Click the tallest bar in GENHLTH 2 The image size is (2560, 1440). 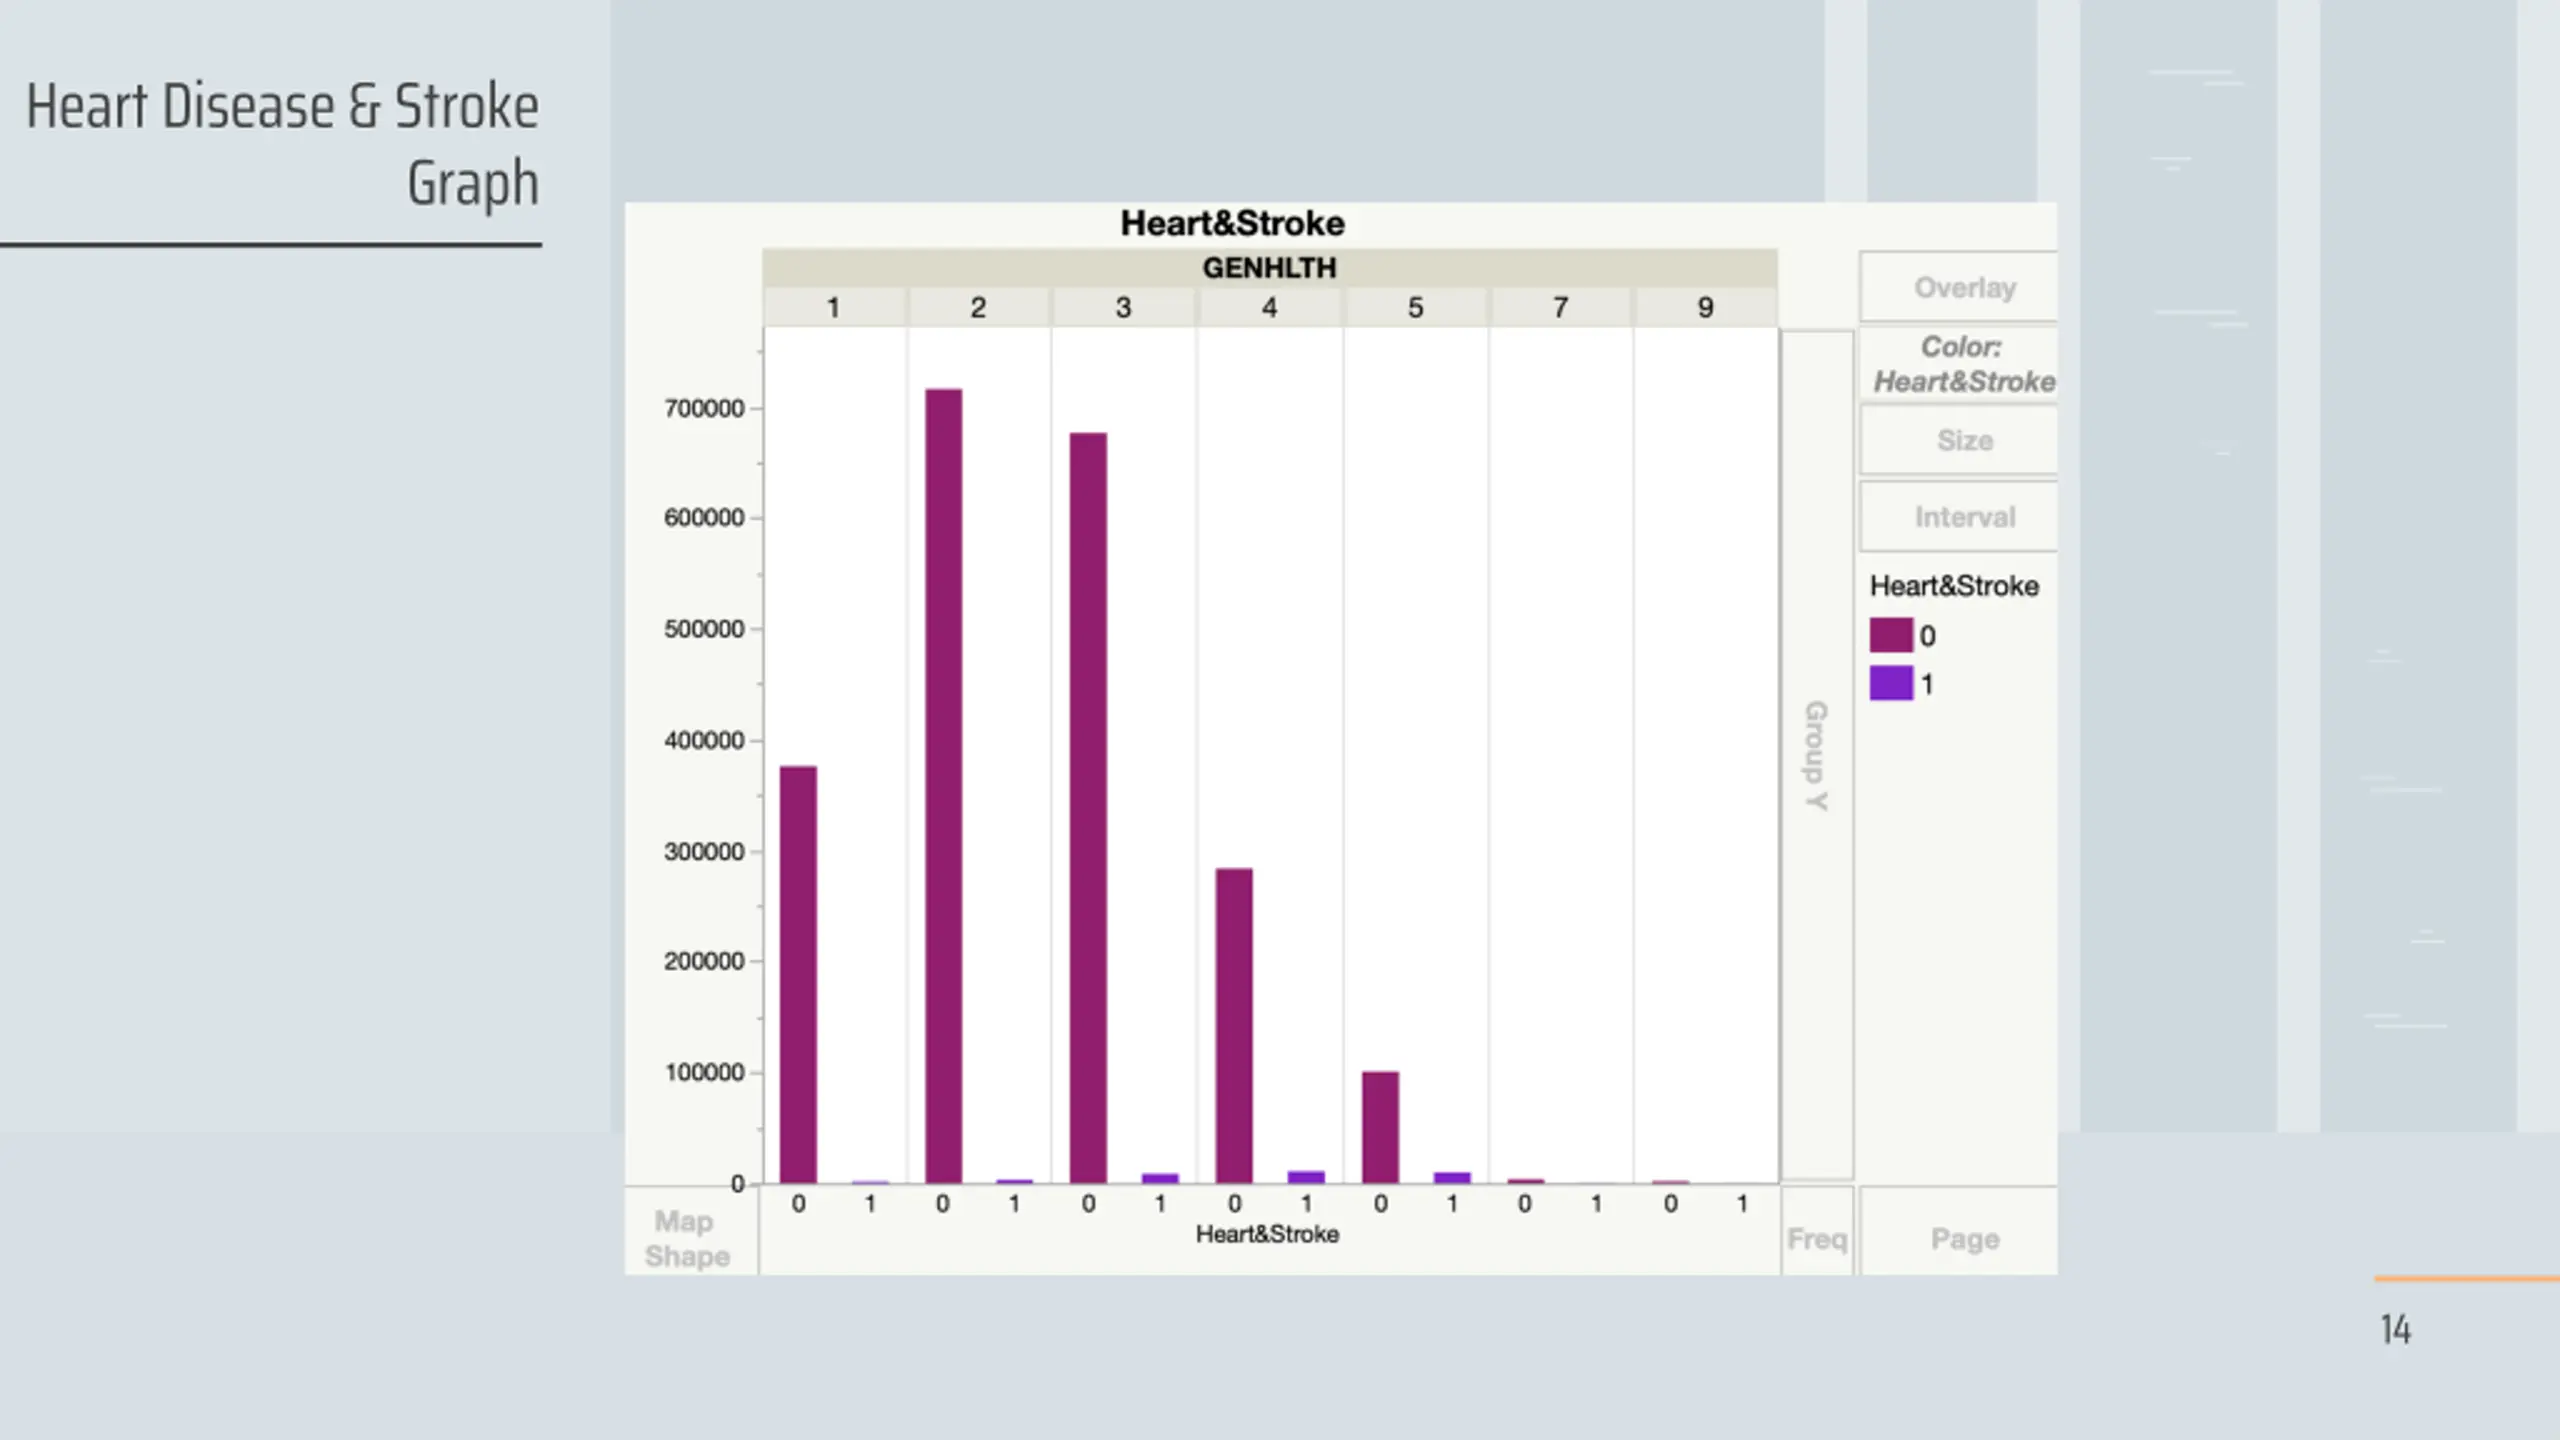943,786
